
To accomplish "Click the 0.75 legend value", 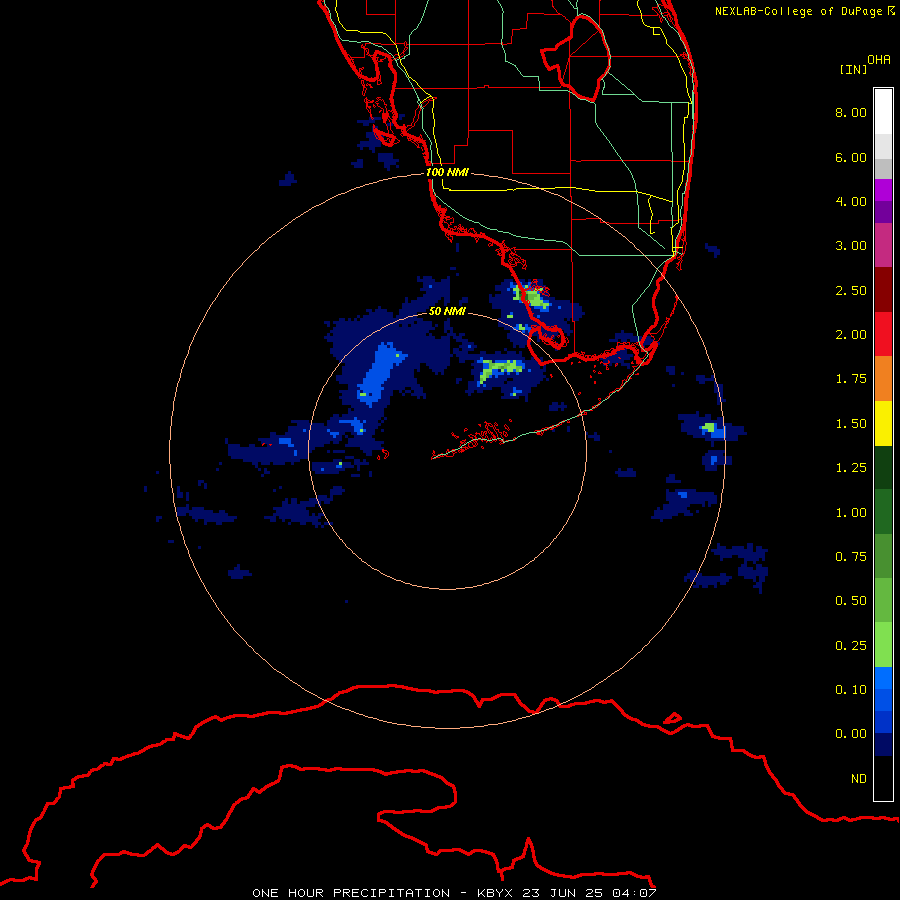I will click(x=851, y=557).
